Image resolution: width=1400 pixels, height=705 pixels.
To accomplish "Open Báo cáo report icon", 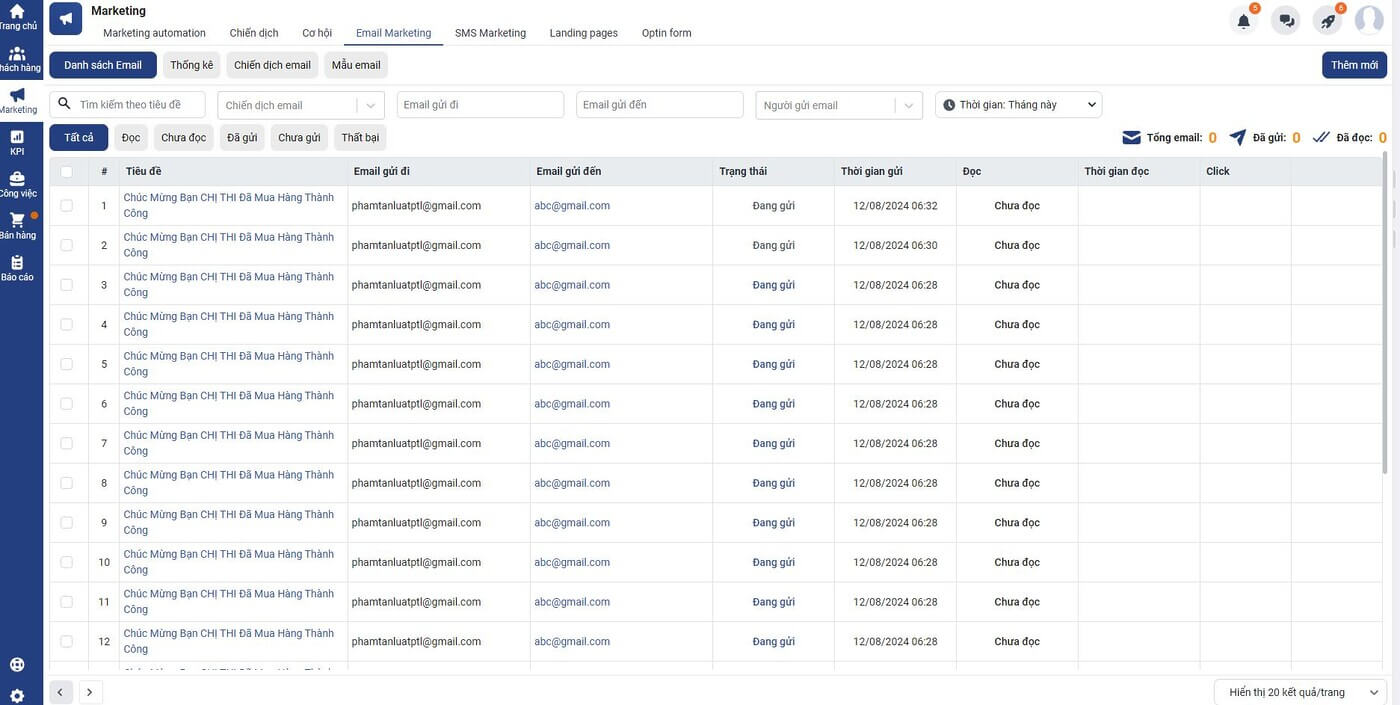I will click(x=17, y=267).
